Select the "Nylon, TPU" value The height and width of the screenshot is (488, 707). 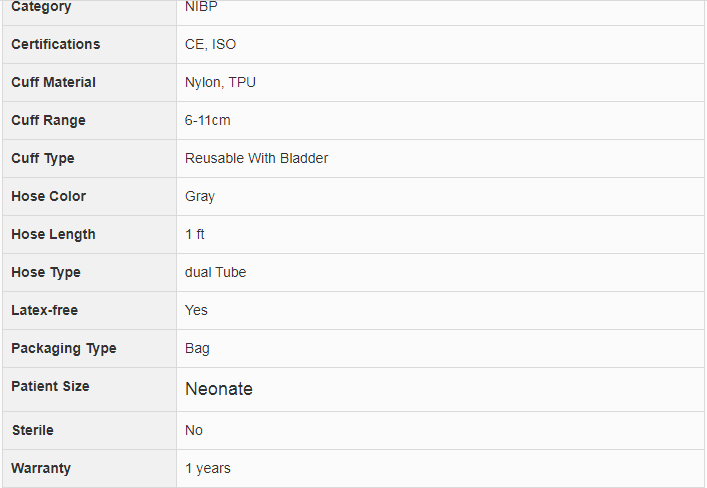220,82
